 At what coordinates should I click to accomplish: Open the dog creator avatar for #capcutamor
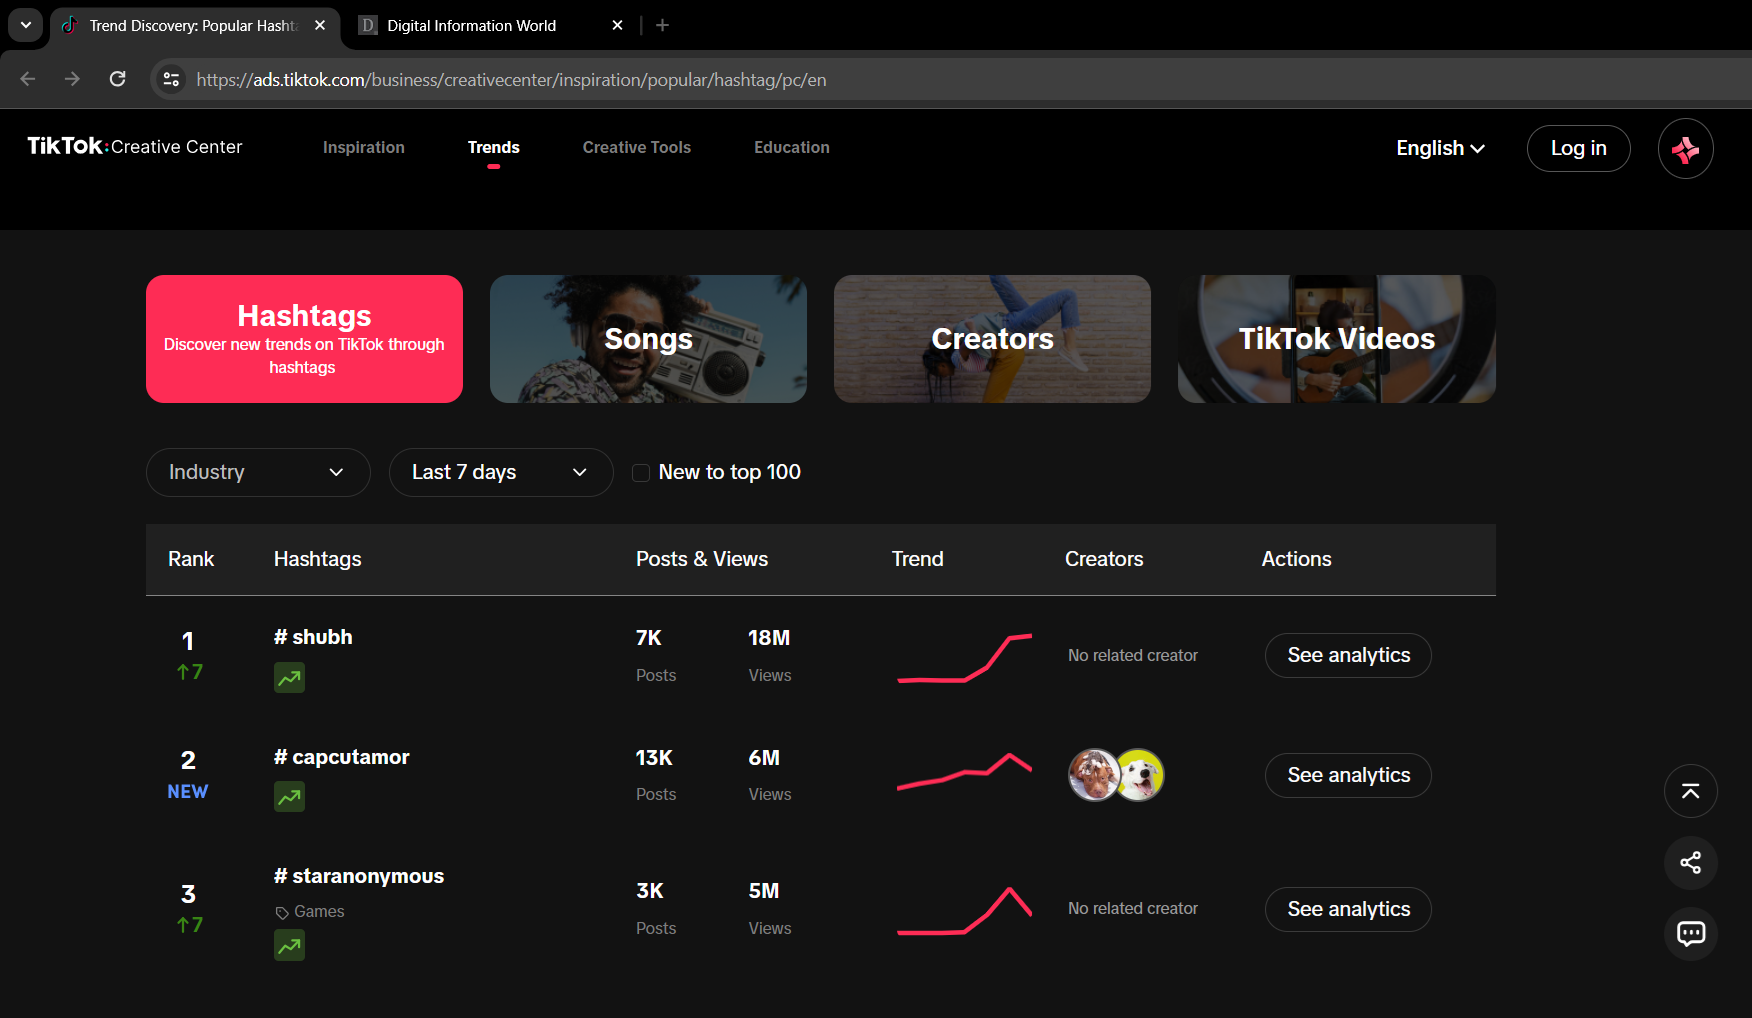coord(1140,775)
